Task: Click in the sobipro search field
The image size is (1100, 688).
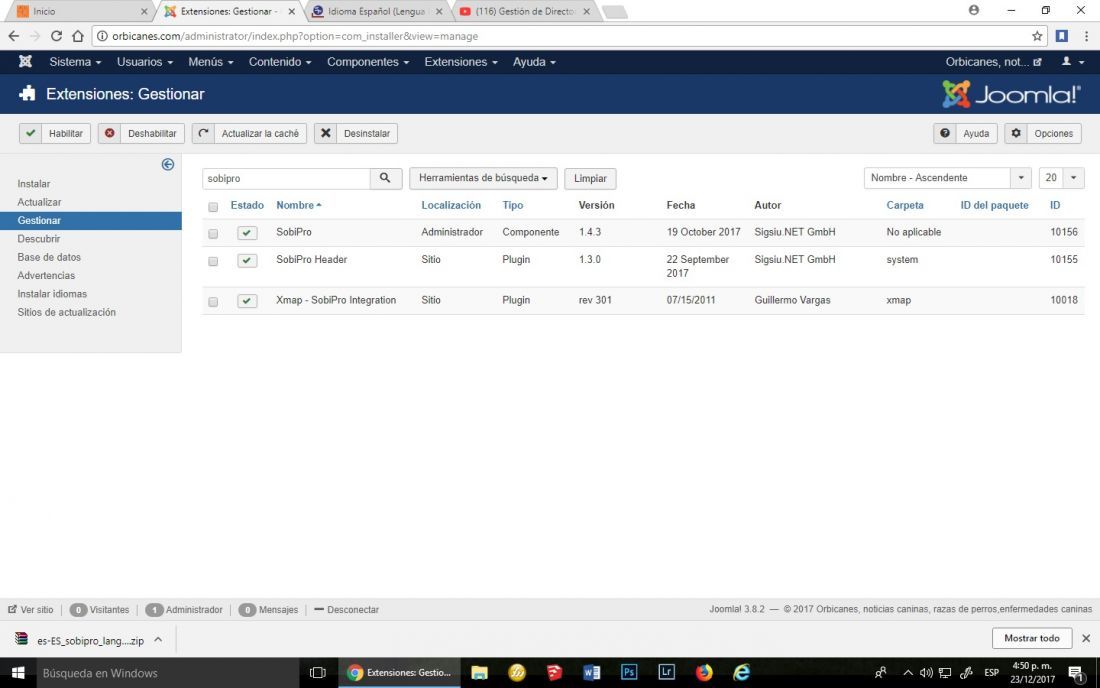Action: 286,178
